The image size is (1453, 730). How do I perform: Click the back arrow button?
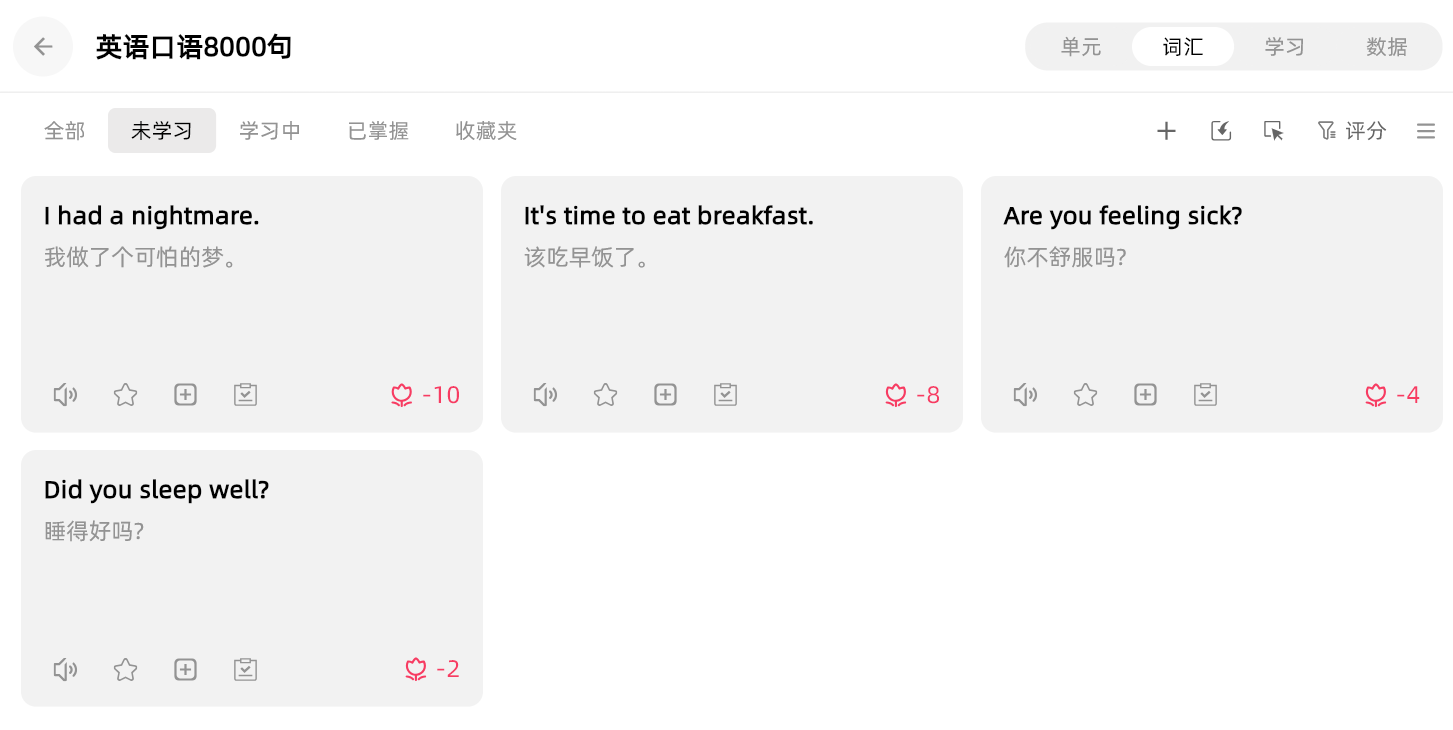tap(43, 47)
